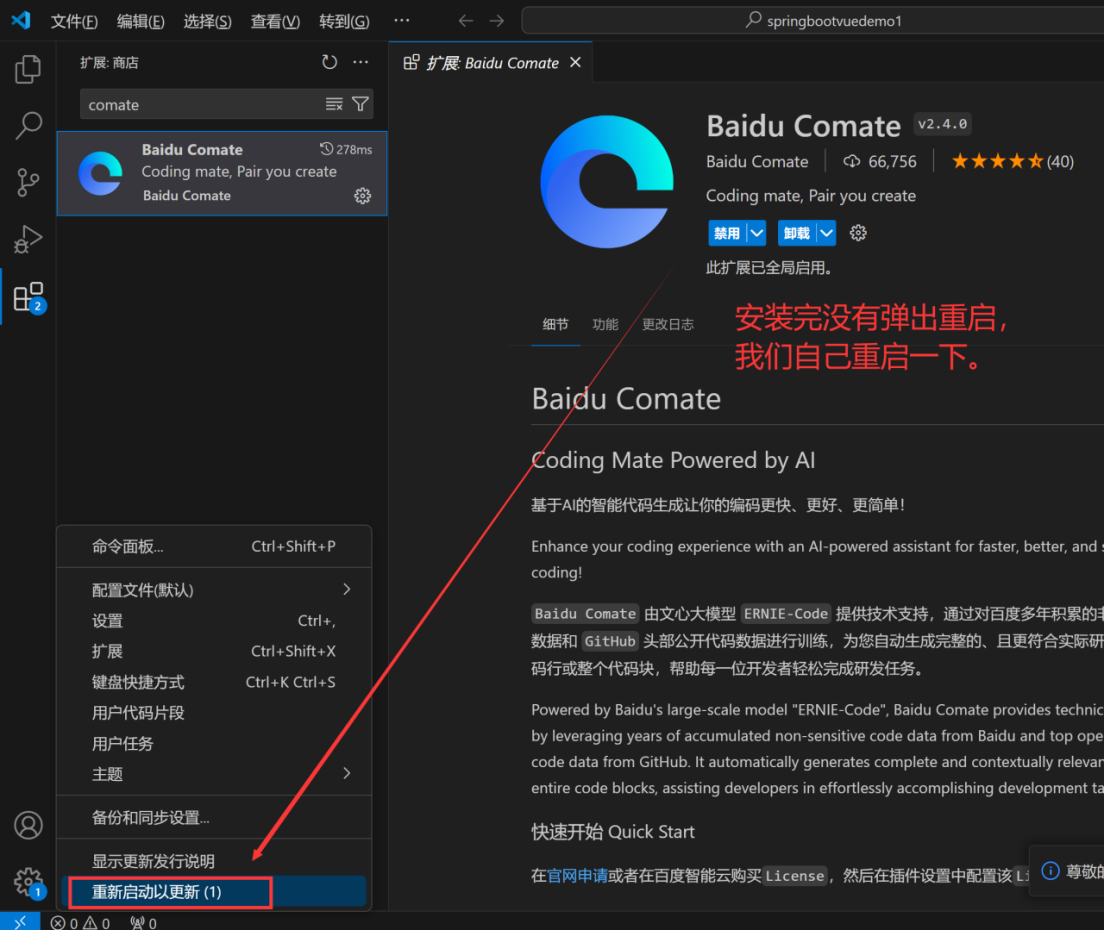Refresh the extensions marketplace list
Viewport: 1104px width, 930px height.
(330, 62)
